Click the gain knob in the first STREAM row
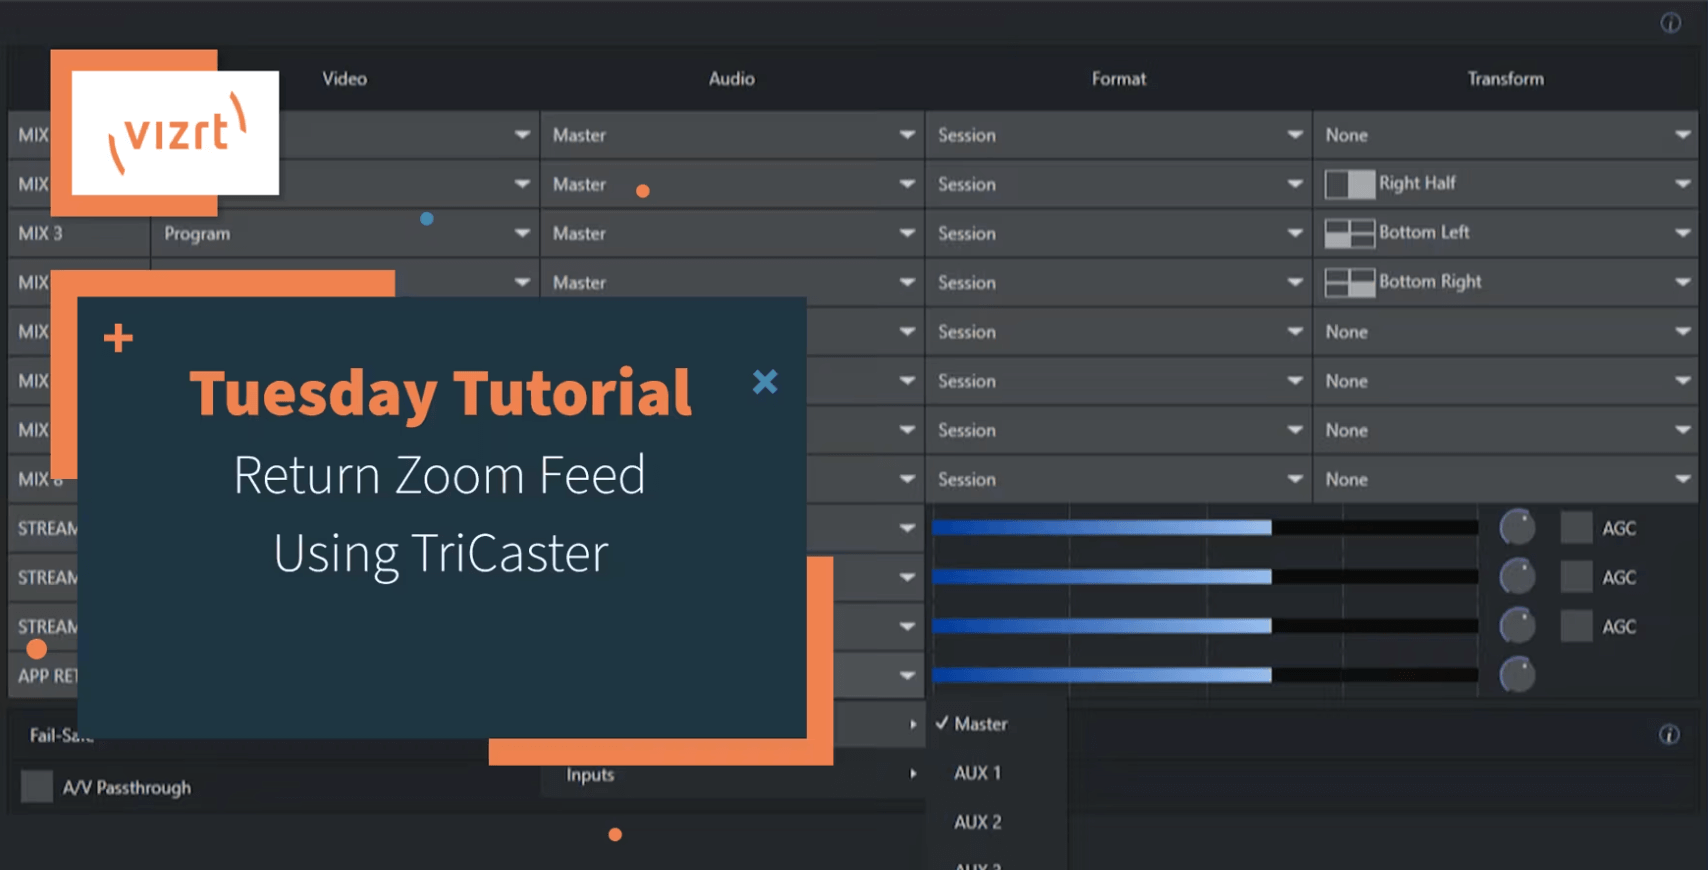 (1517, 527)
